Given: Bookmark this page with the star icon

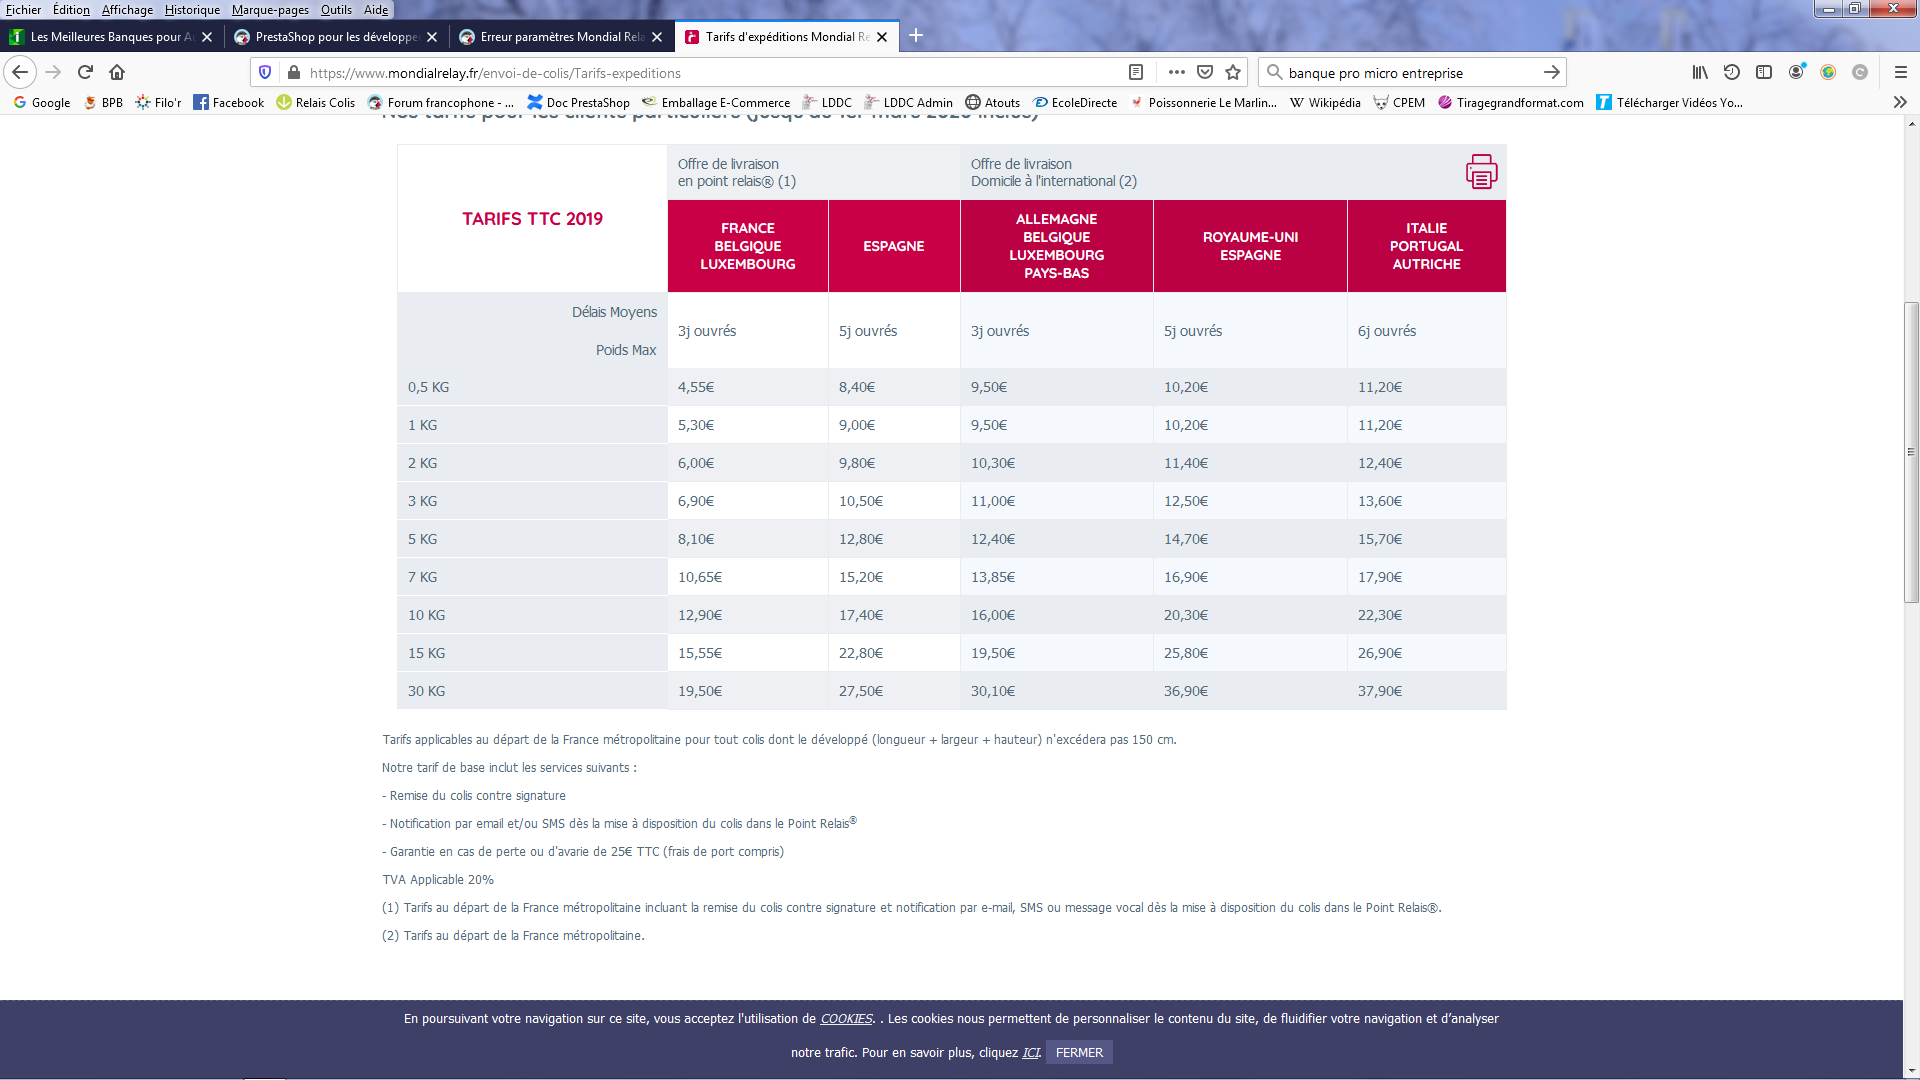Looking at the screenshot, I should [x=1233, y=72].
